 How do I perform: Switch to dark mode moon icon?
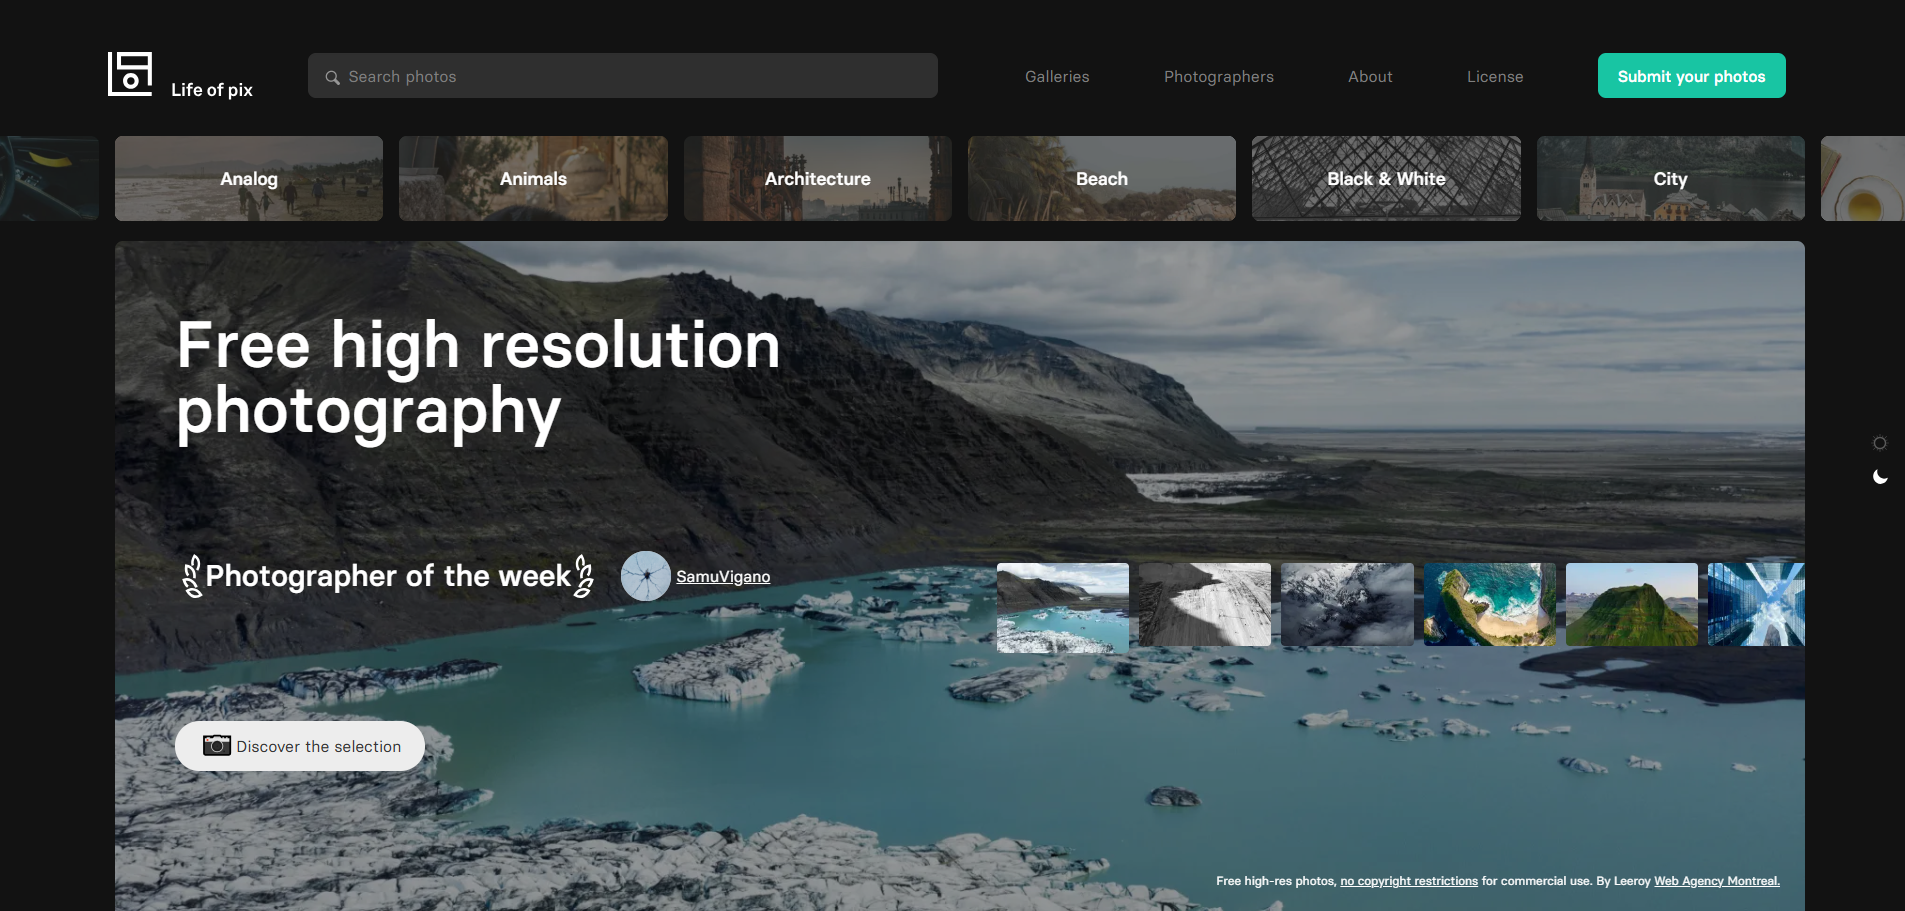pyautogui.click(x=1880, y=477)
